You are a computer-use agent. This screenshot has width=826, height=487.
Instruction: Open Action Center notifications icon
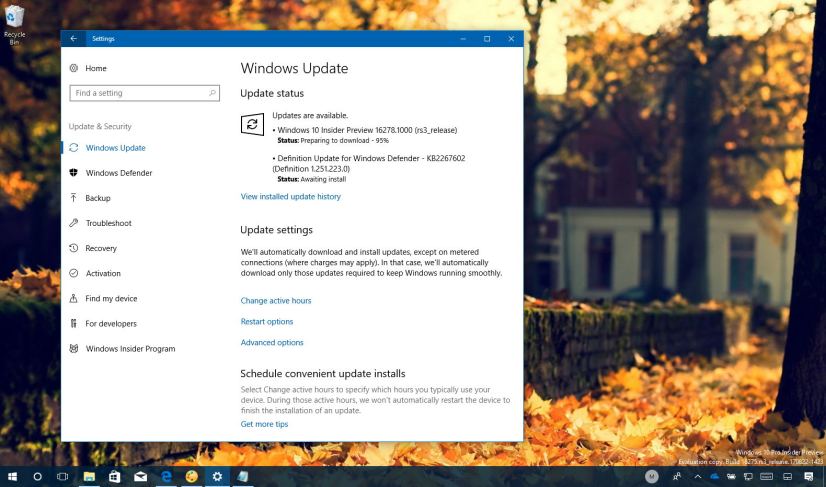(809, 476)
